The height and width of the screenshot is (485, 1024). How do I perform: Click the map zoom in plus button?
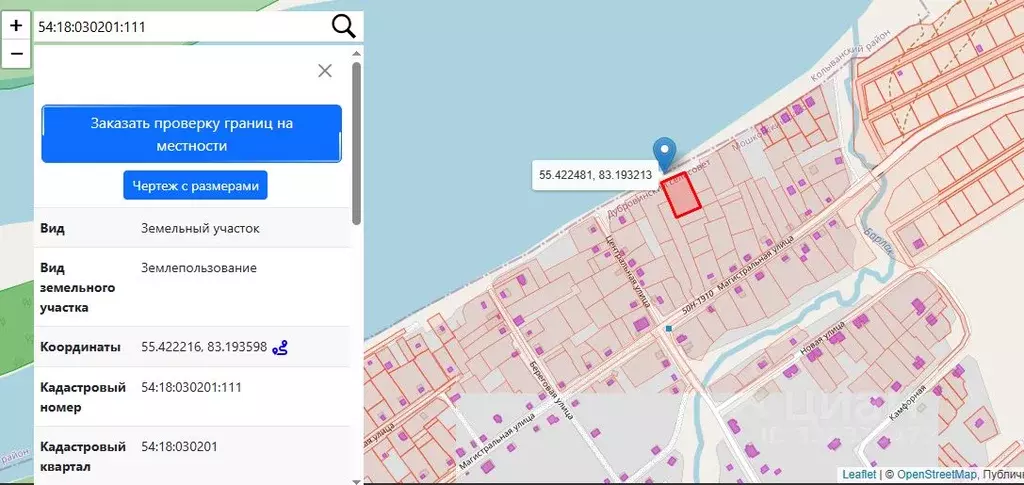(16, 25)
